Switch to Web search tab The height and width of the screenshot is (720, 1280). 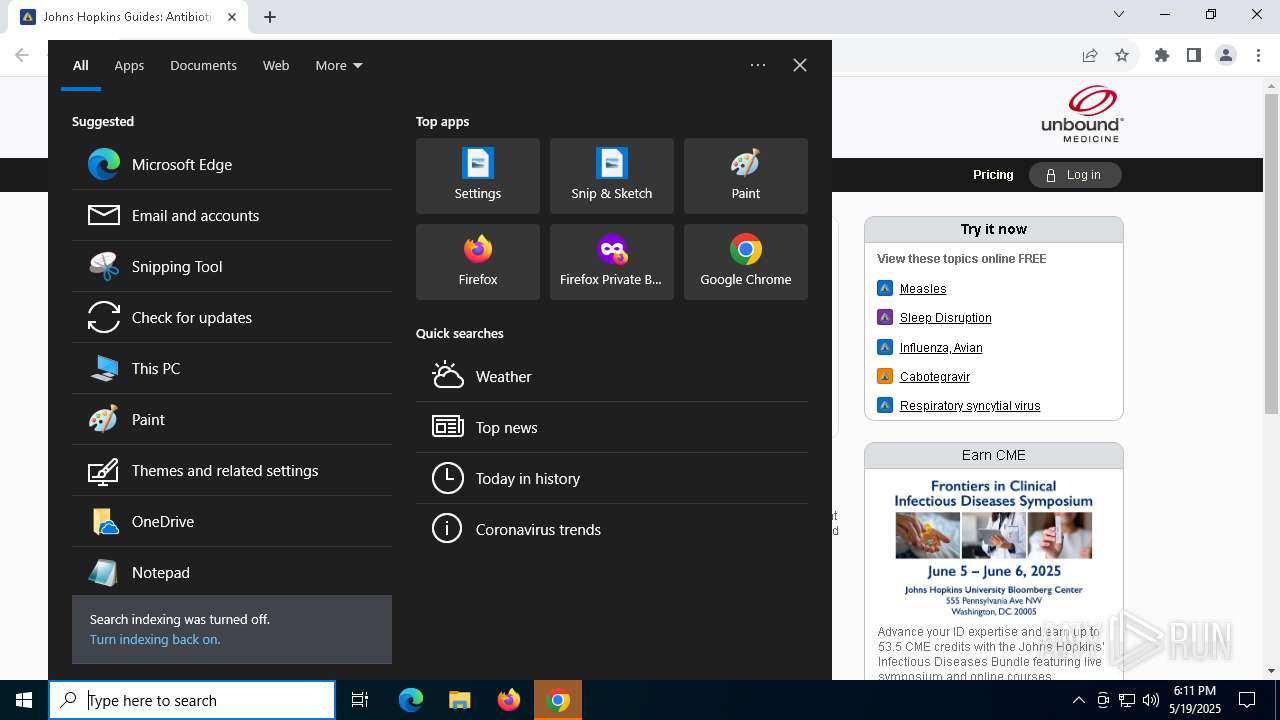[276, 65]
